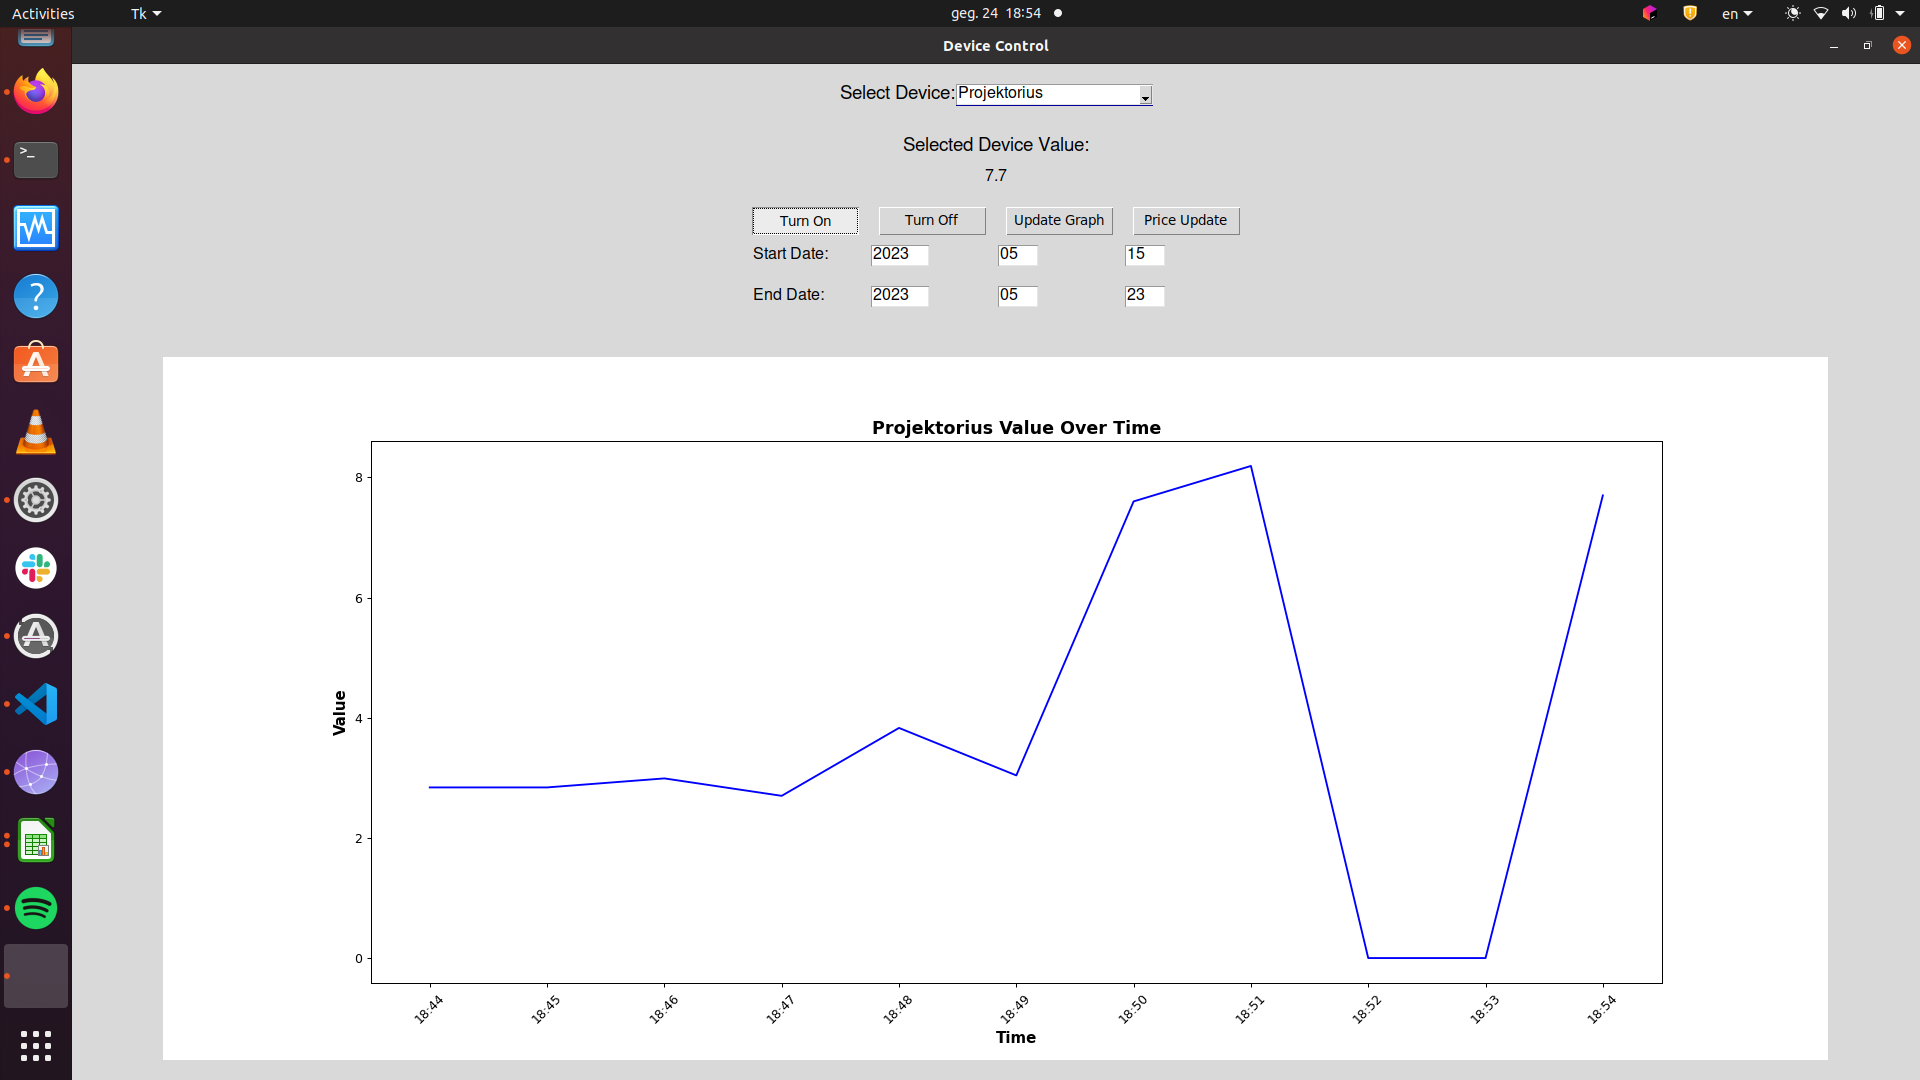Viewport: 1920px width, 1080px height.
Task: Open the GNOME Web browser icon
Action: pos(35,772)
